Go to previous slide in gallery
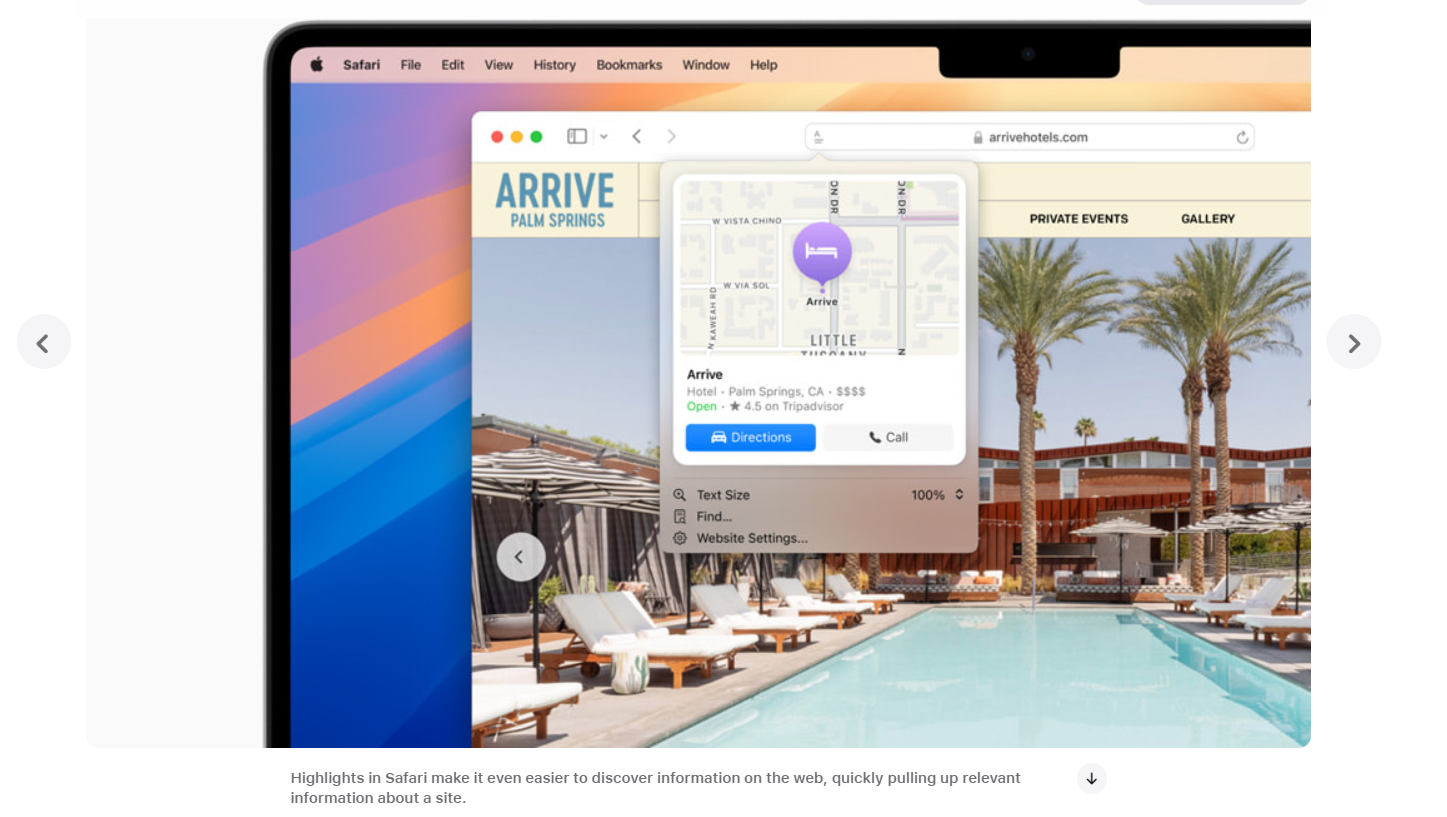 44,342
